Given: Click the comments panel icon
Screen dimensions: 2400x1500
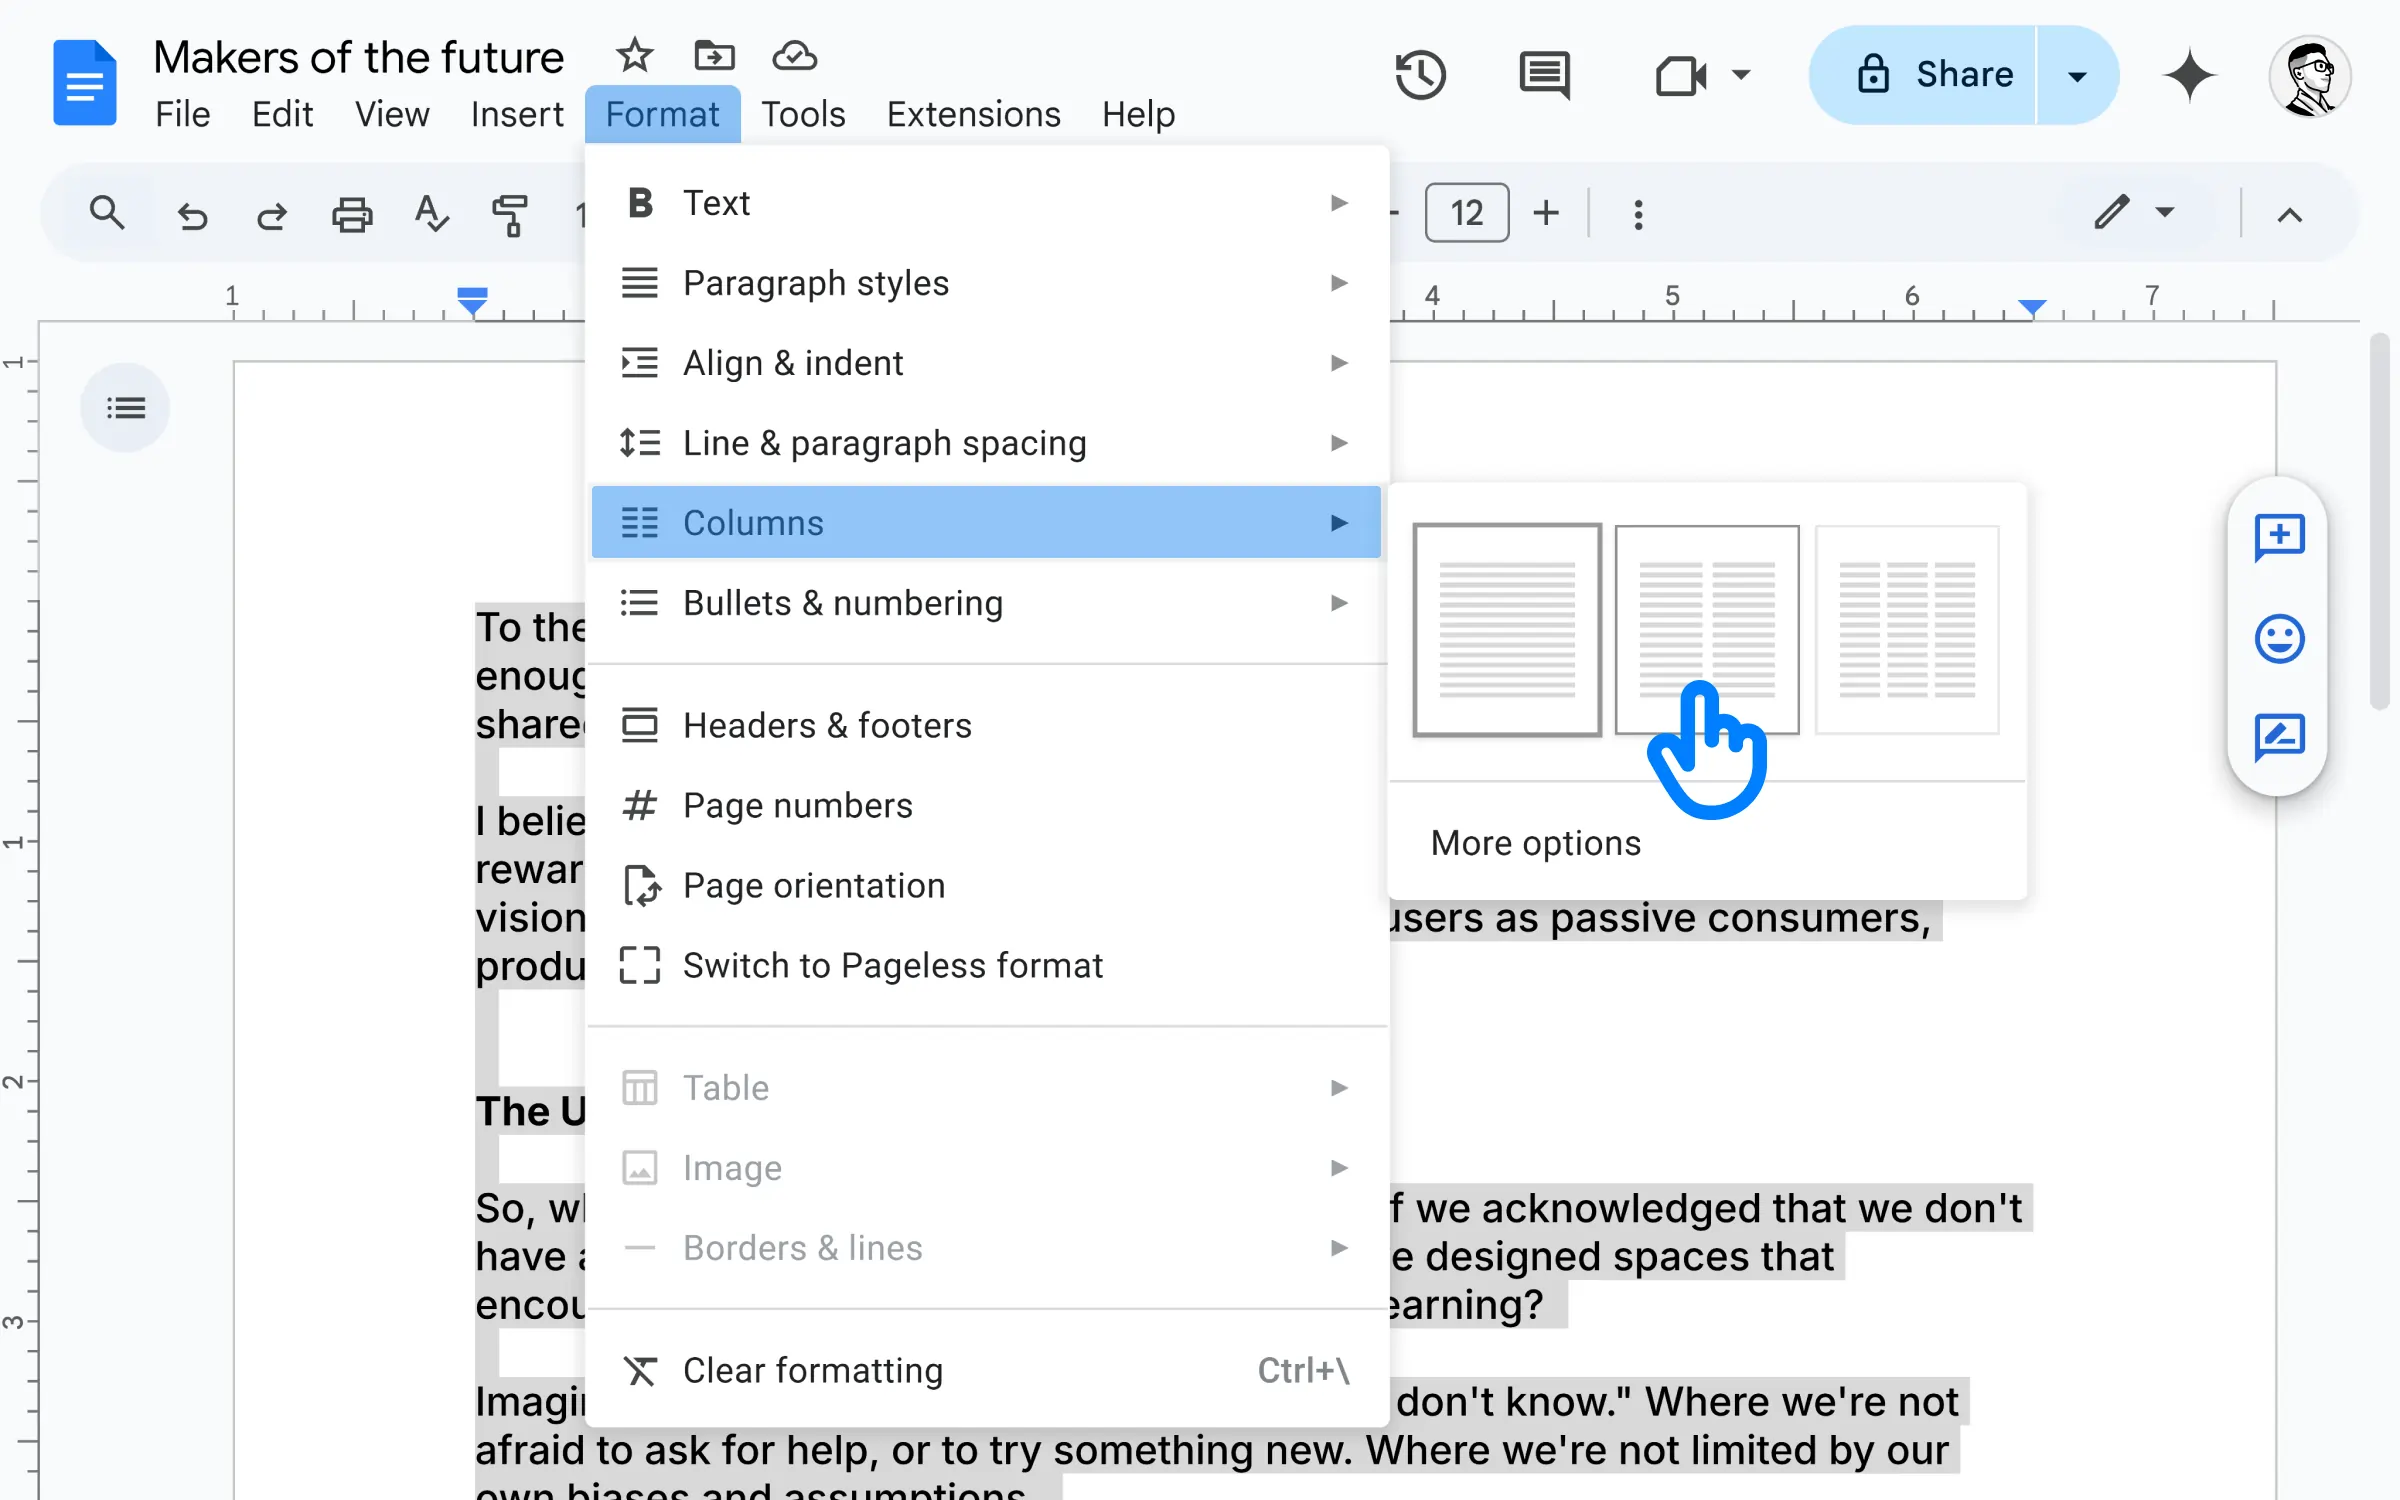Looking at the screenshot, I should (1541, 74).
